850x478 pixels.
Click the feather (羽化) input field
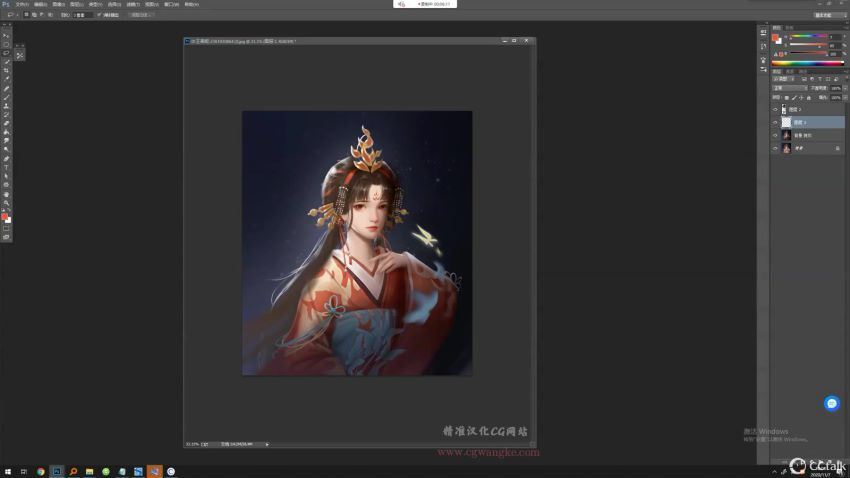click(82, 15)
